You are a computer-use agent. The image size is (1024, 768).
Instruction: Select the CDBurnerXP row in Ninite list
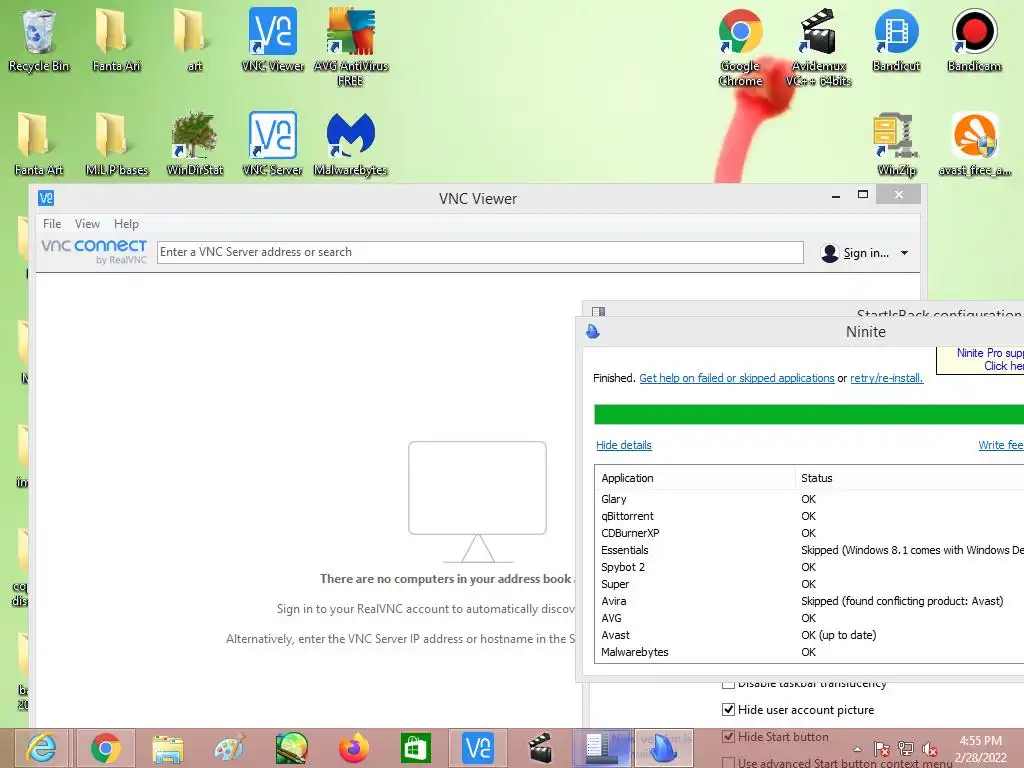810,533
